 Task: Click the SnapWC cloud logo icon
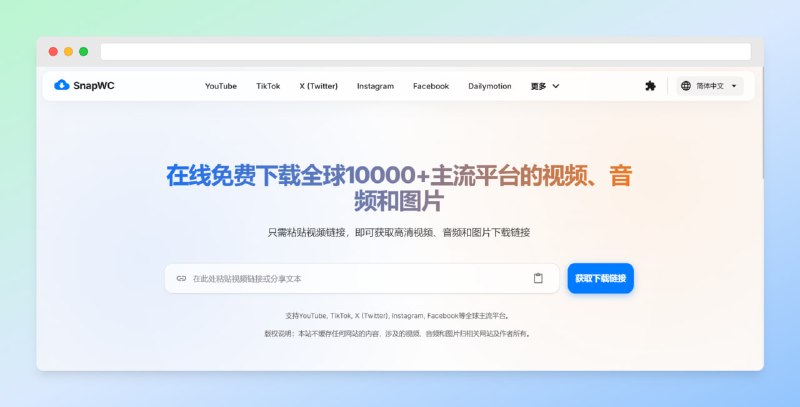tap(62, 85)
